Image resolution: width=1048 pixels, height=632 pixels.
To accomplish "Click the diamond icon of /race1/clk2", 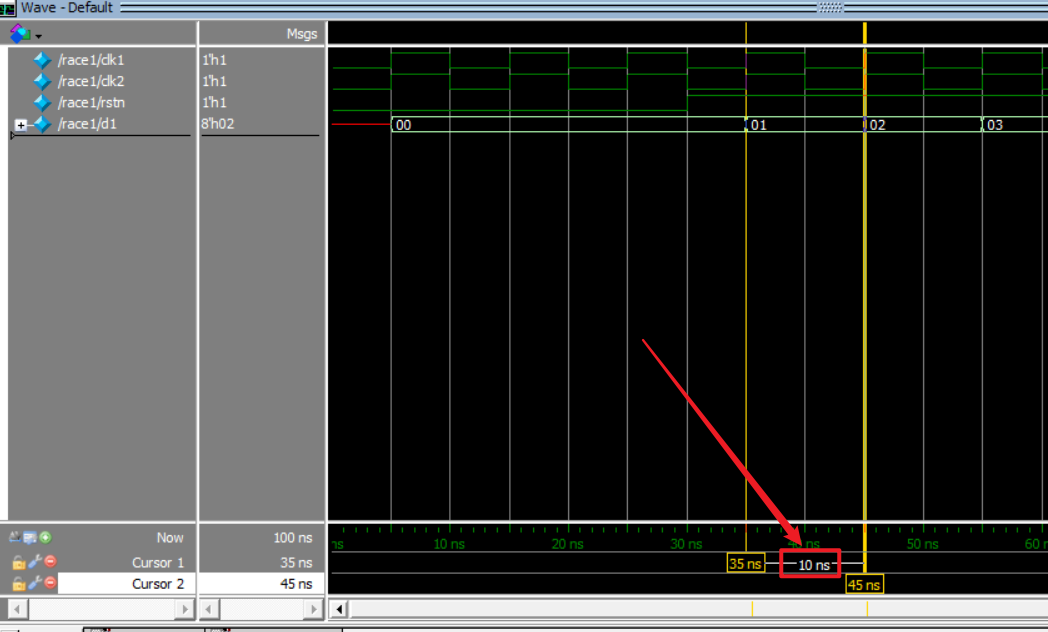I will [x=42, y=82].
